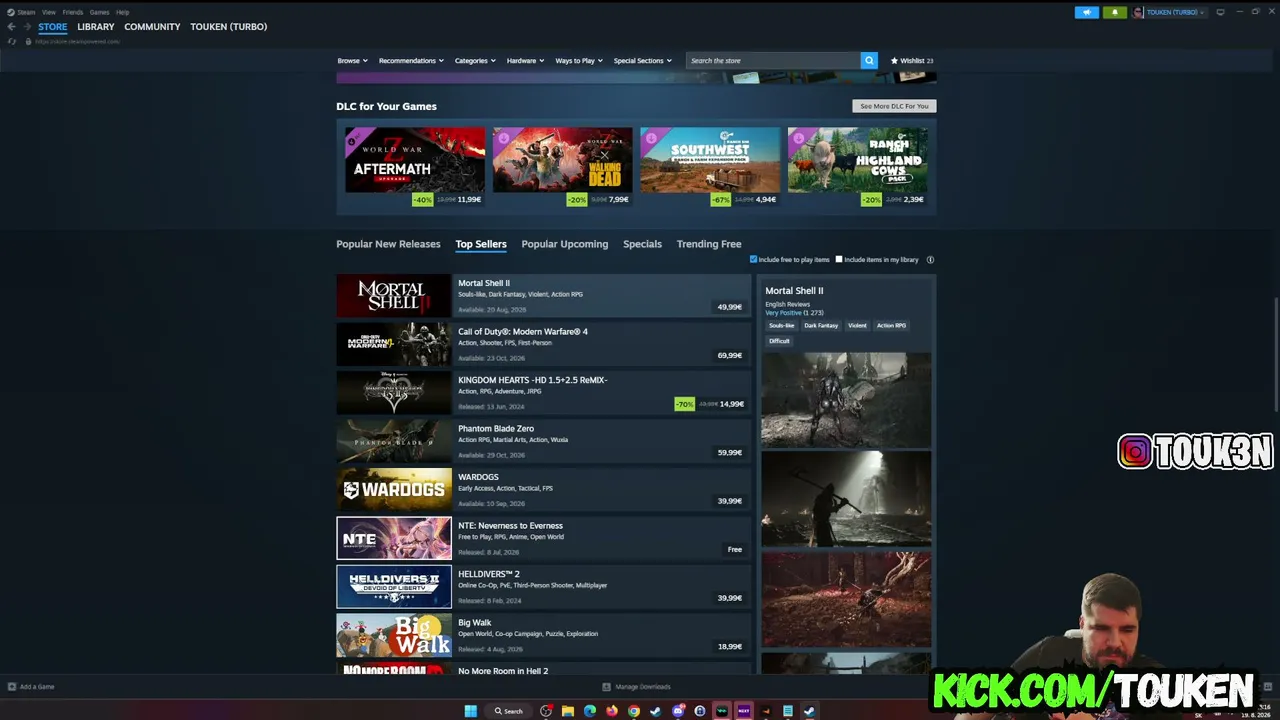Open the Hardware dropdown
The image size is (1280, 720).
525,61
